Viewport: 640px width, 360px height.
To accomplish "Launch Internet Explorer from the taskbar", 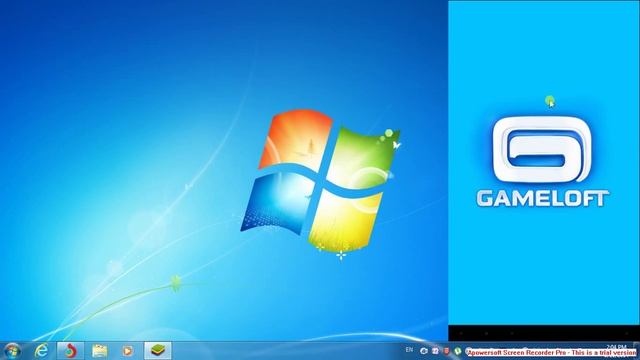I will (41, 351).
